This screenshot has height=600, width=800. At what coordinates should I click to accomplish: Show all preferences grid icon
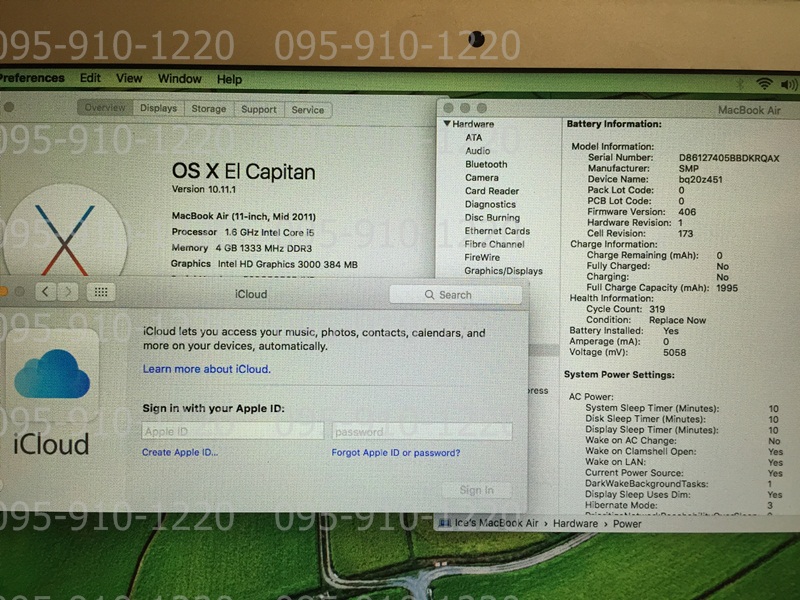pyautogui.click(x=101, y=292)
